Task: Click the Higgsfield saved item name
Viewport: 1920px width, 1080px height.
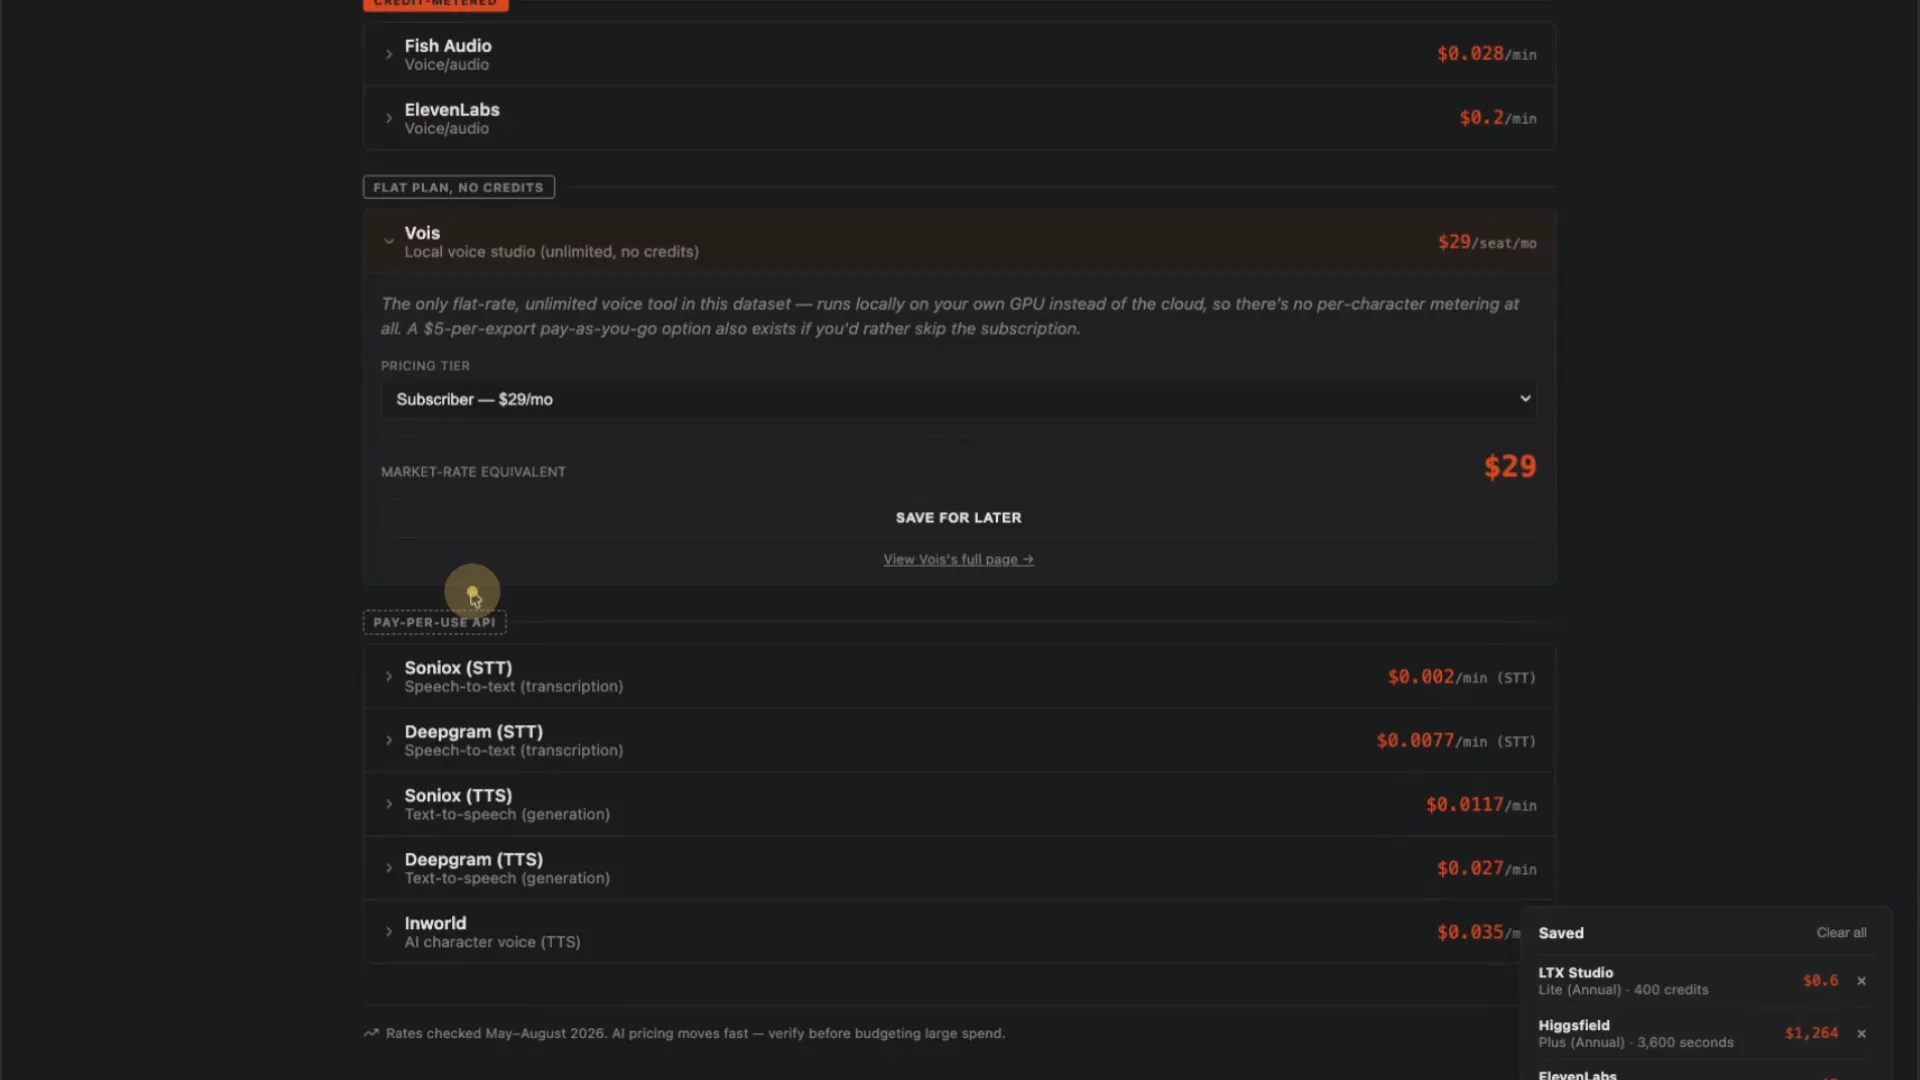Action: pyautogui.click(x=1574, y=1026)
